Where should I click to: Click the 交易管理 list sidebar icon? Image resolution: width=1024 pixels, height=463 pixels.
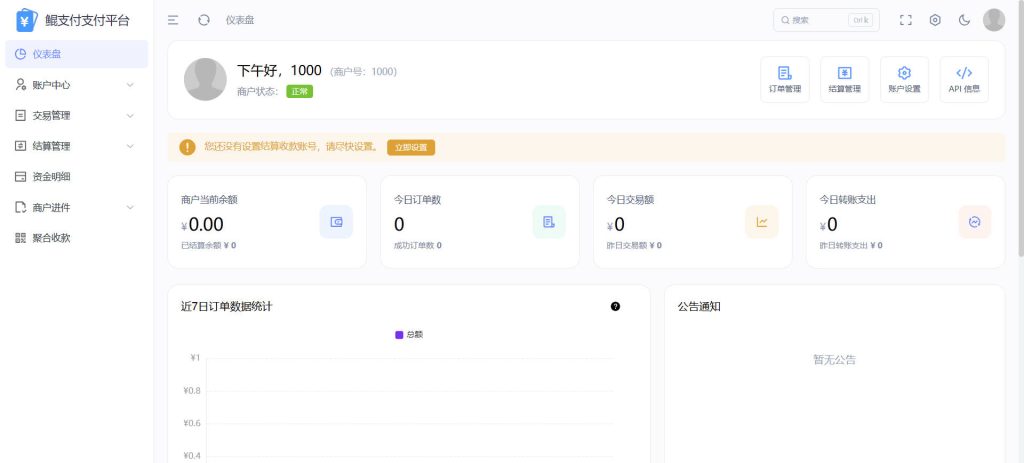(x=20, y=116)
